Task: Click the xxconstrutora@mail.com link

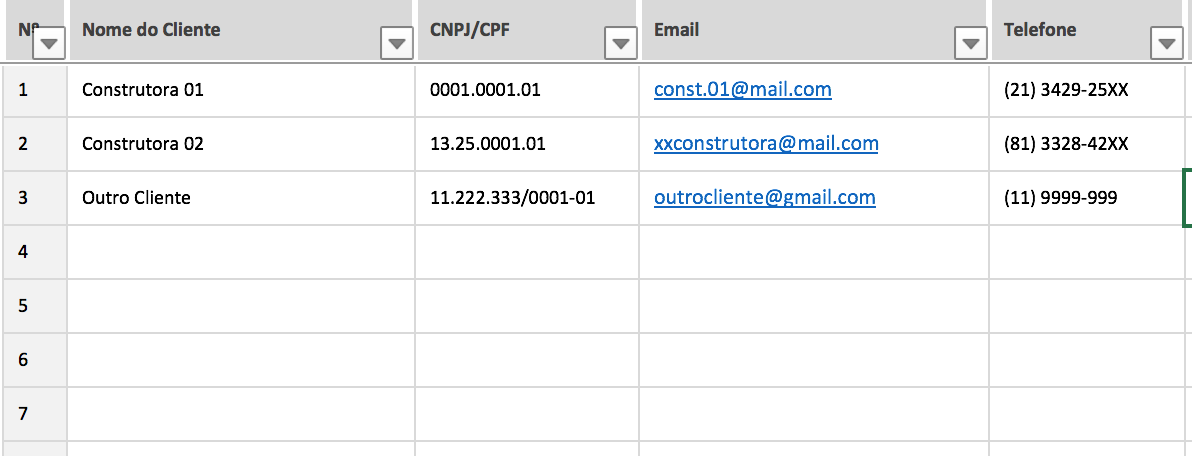Action: point(766,144)
